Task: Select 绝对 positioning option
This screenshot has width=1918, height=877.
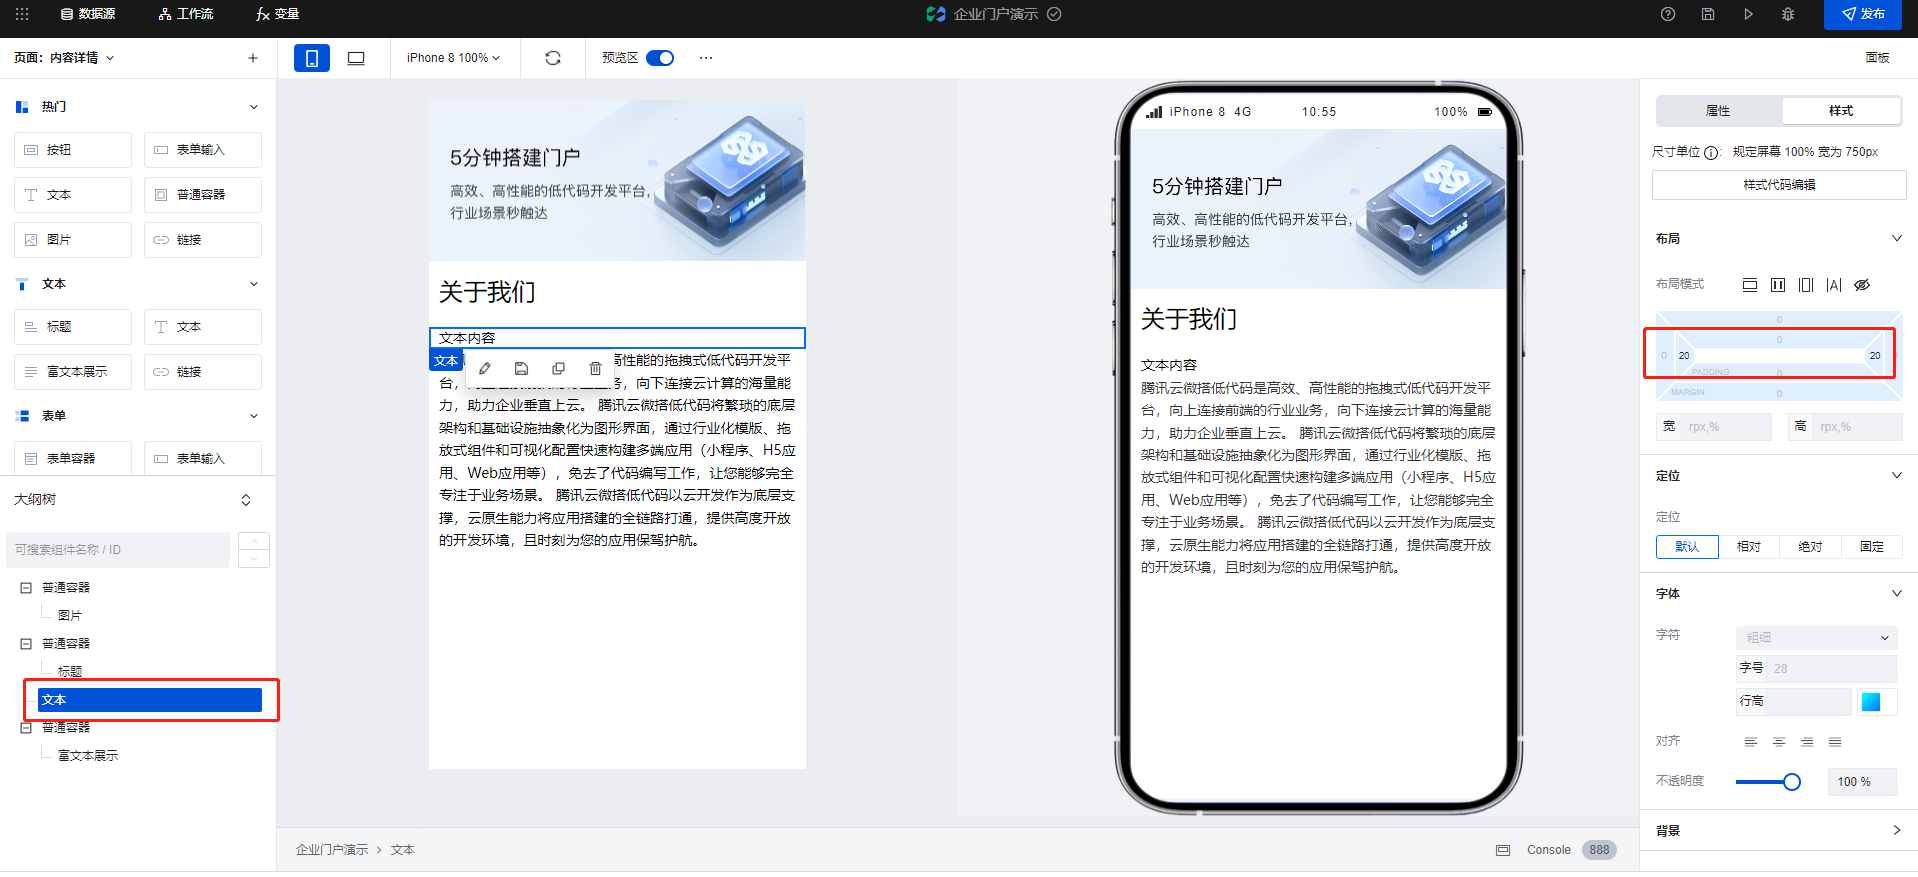Action: pyautogui.click(x=1810, y=547)
